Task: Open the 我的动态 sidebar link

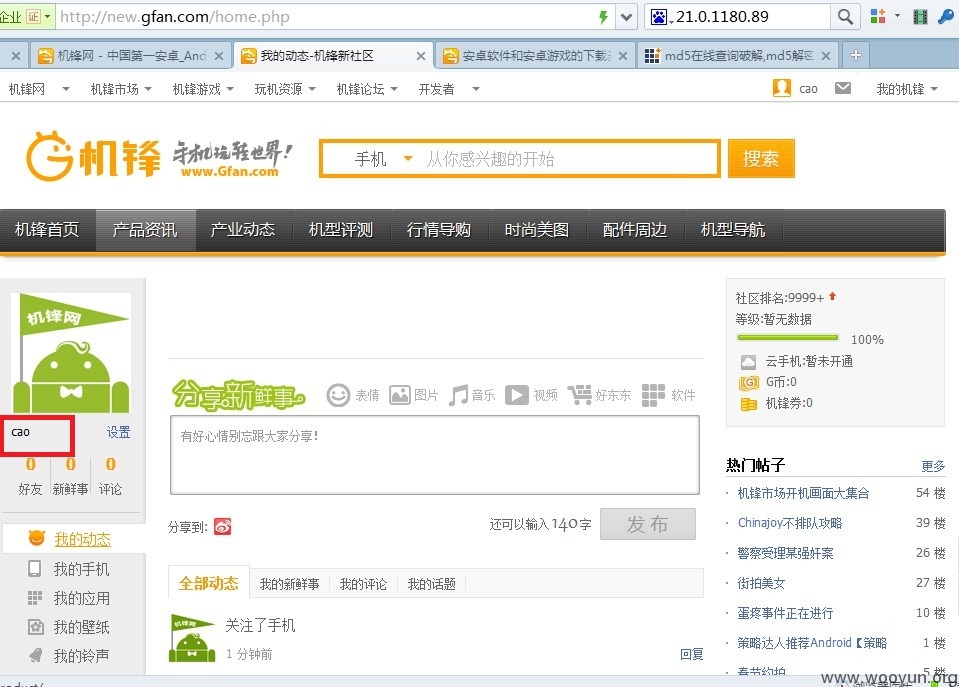Action: click(83, 539)
